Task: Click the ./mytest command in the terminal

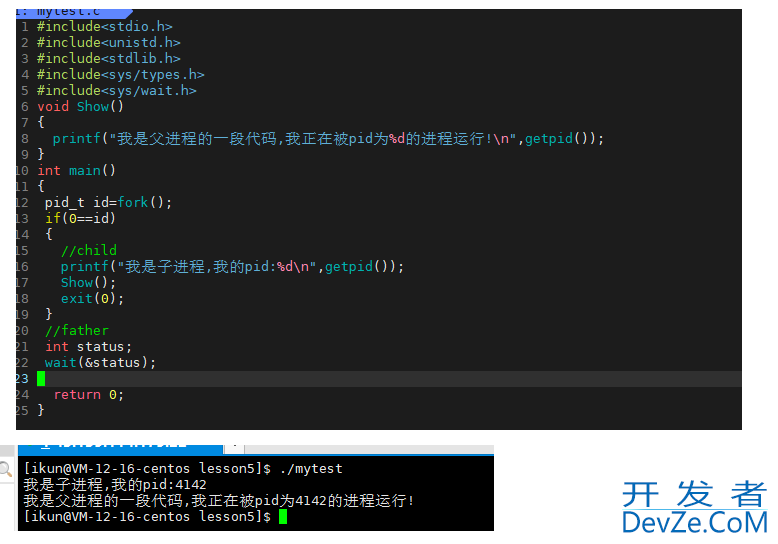Action: (311, 469)
